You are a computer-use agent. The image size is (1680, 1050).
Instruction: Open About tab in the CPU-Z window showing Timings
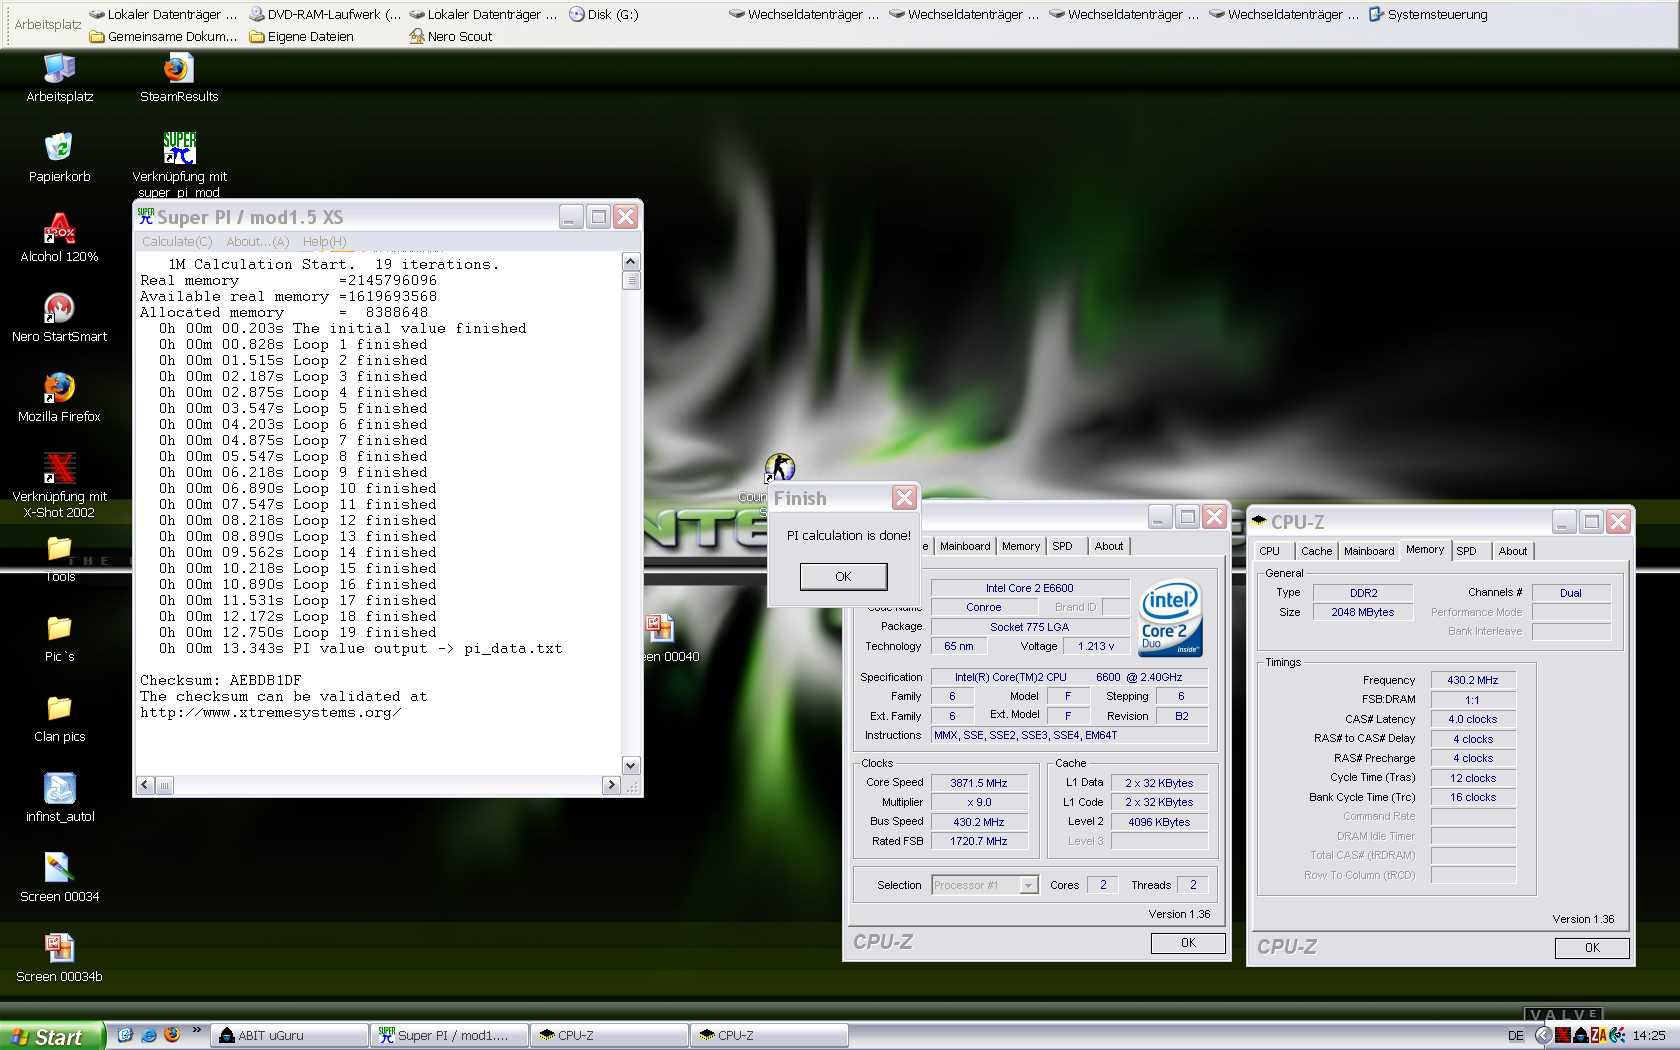[1512, 551]
